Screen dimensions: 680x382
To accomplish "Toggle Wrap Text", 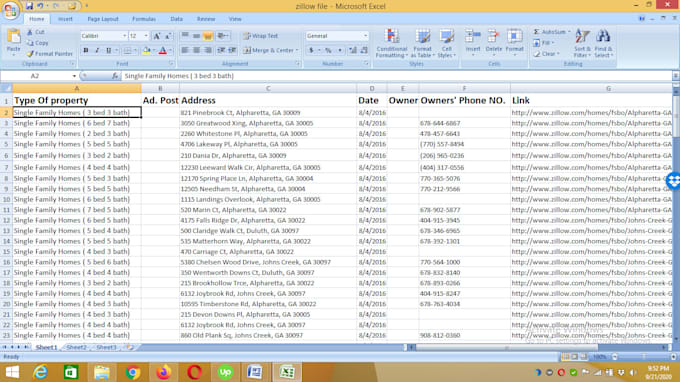I will tap(261, 36).
